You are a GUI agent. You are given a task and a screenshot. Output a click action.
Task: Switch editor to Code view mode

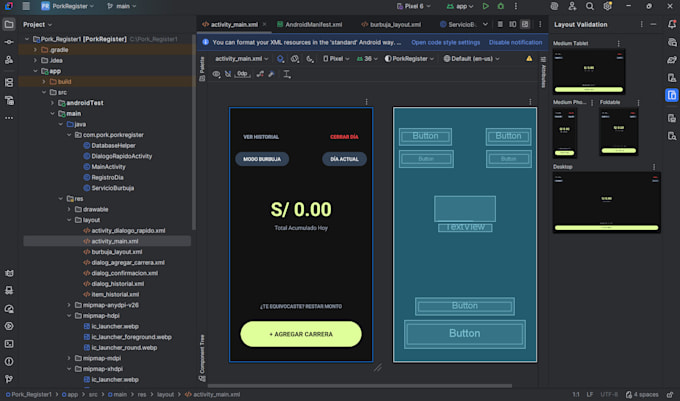pos(500,24)
